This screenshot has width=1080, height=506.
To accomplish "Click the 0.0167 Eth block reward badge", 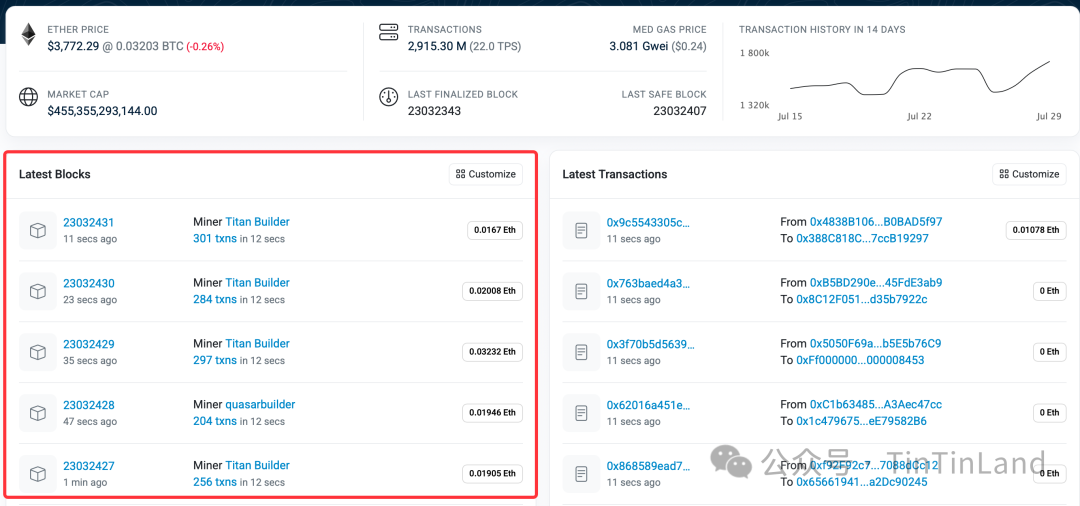I will [x=495, y=230].
